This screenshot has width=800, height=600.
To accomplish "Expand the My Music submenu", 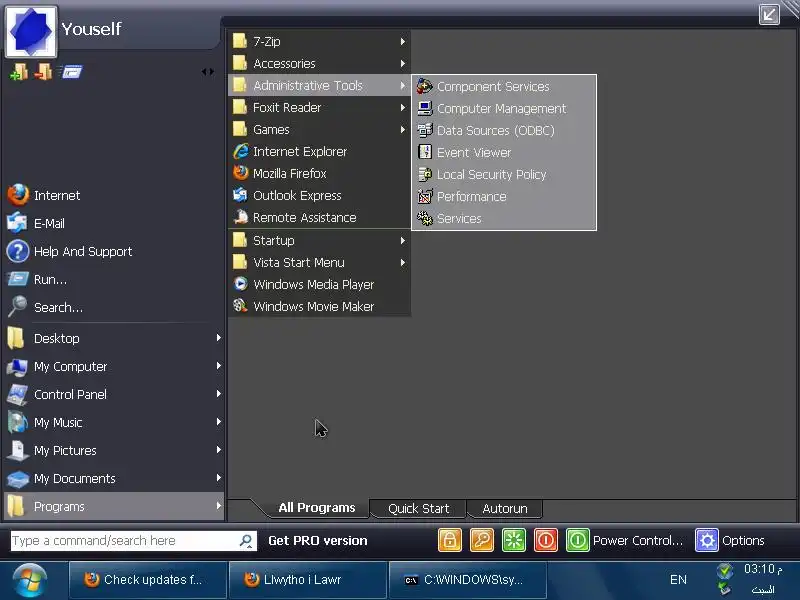I will tap(114, 422).
